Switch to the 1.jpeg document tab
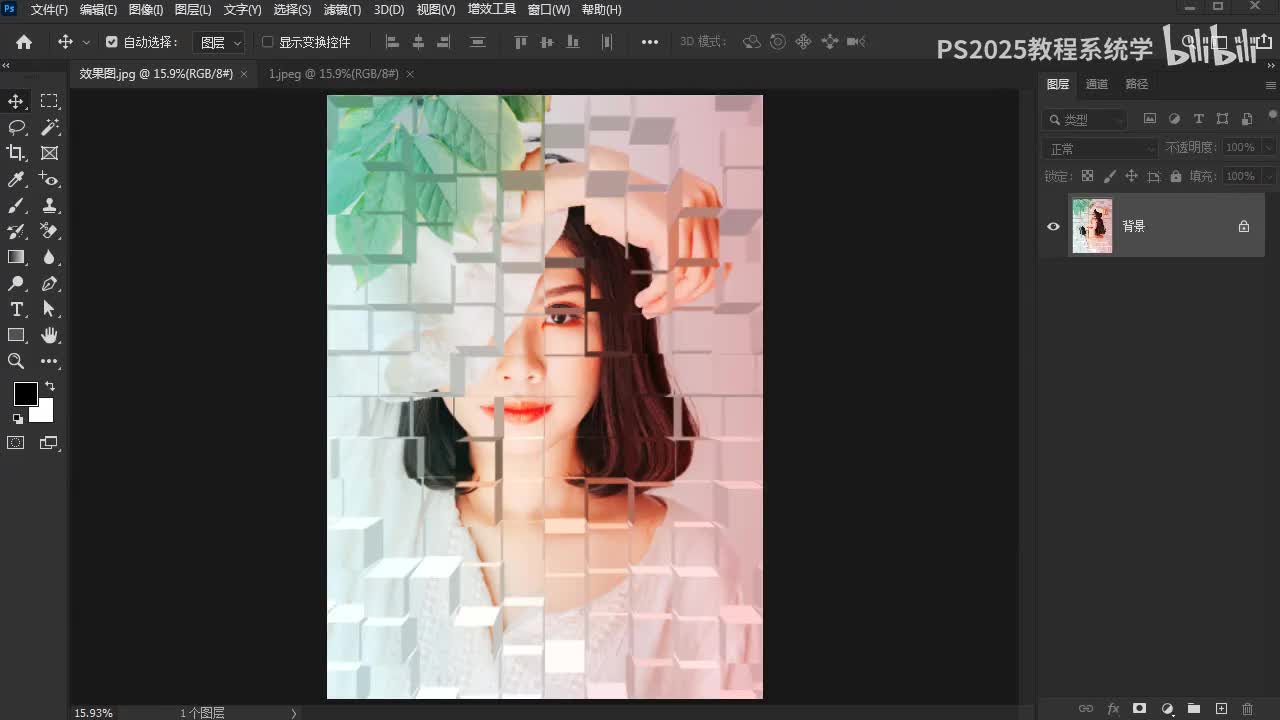Viewport: 1280px width, 720px height. [x=333, y=74]
